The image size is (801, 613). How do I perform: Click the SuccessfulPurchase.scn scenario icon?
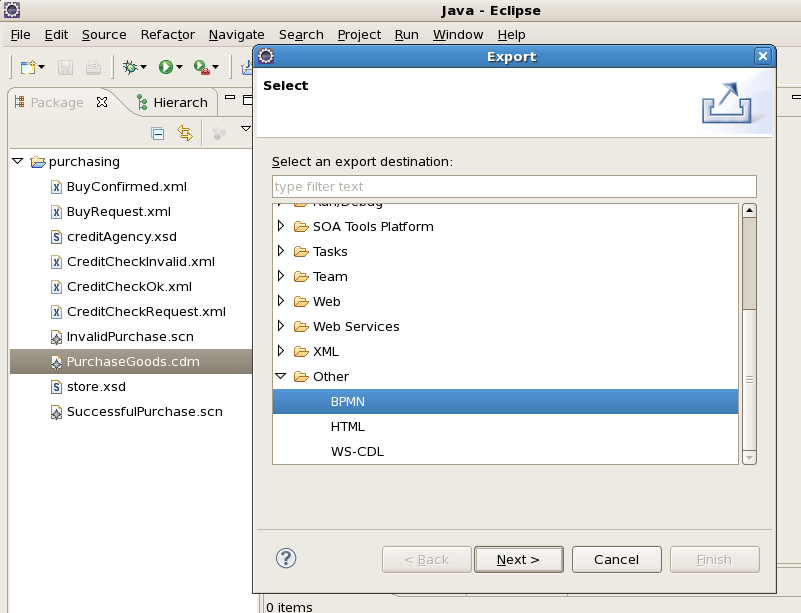[x=56, y=412]
